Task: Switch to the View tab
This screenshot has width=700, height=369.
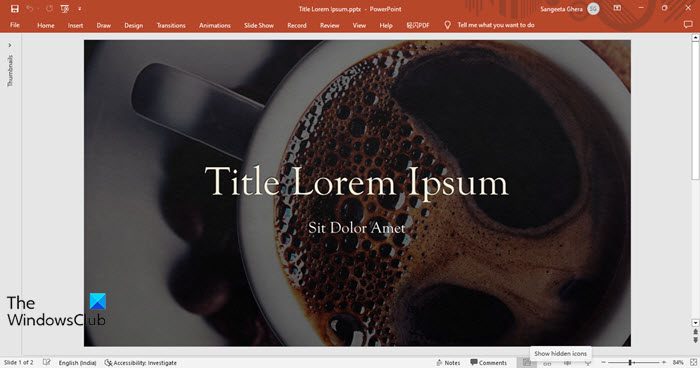Action: (x=359, y=25)
